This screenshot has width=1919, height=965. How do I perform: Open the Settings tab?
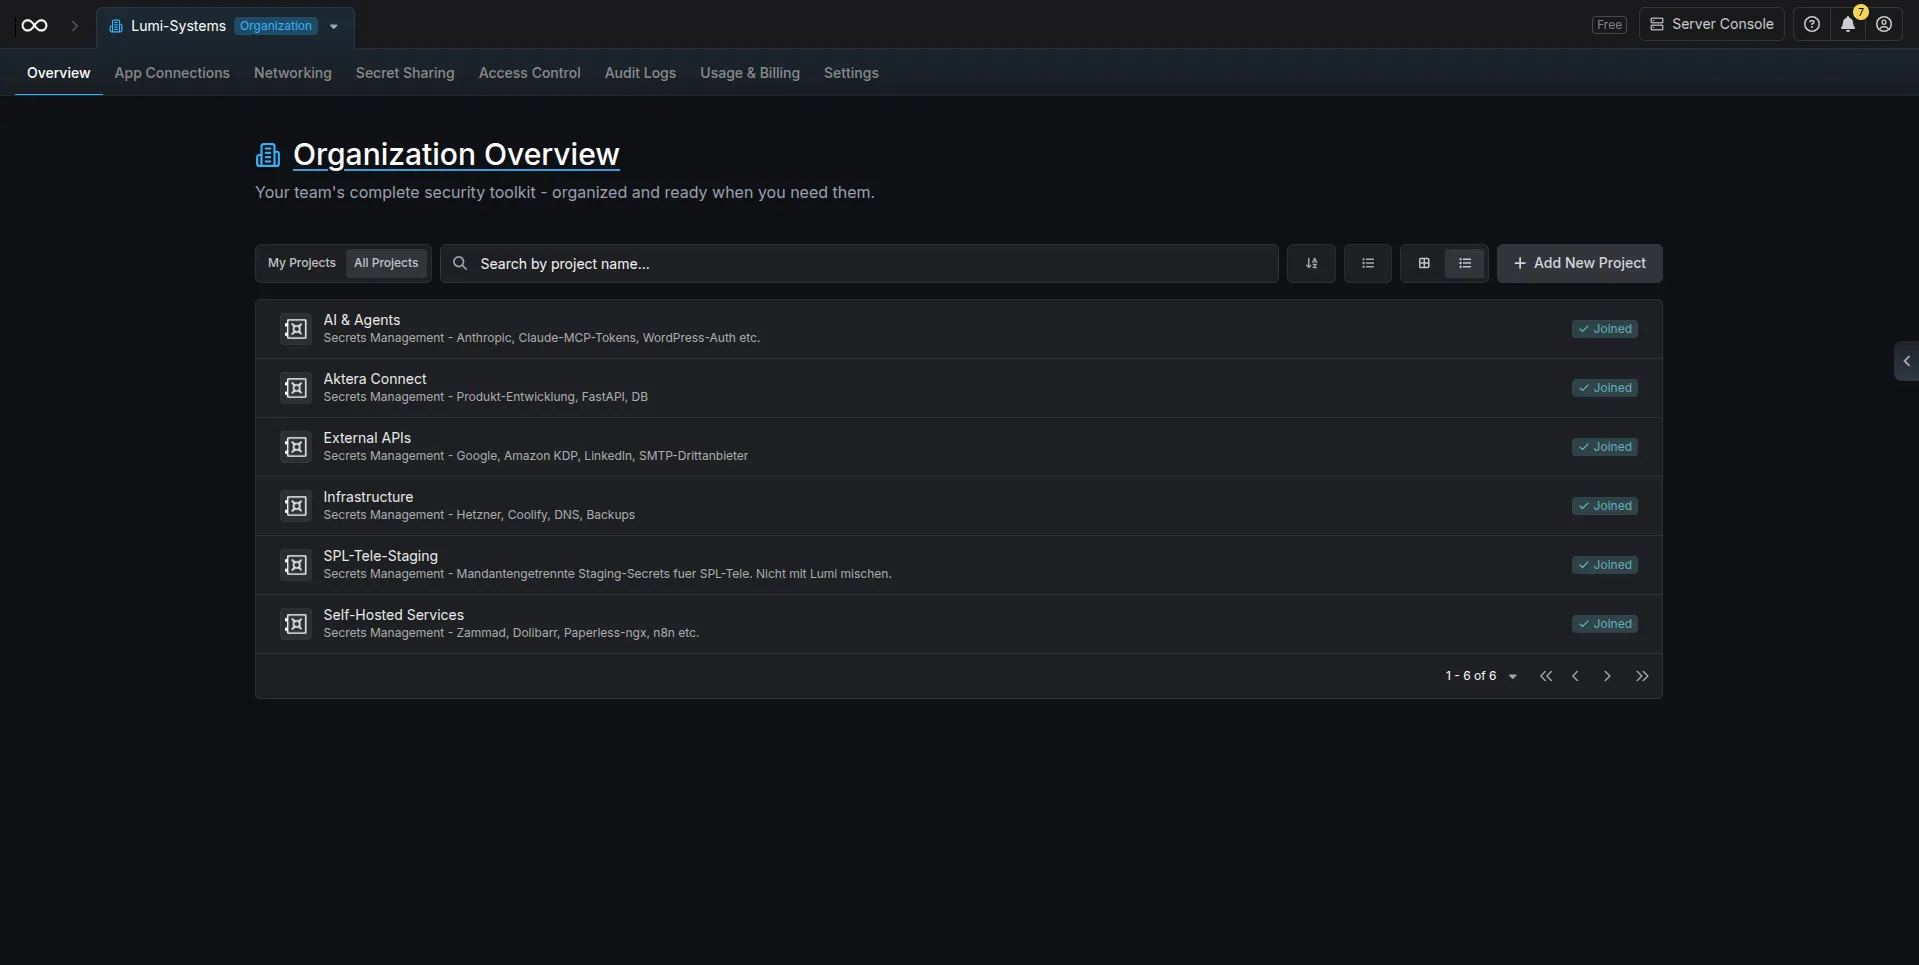pyautogui.click(x=851, y=73)
